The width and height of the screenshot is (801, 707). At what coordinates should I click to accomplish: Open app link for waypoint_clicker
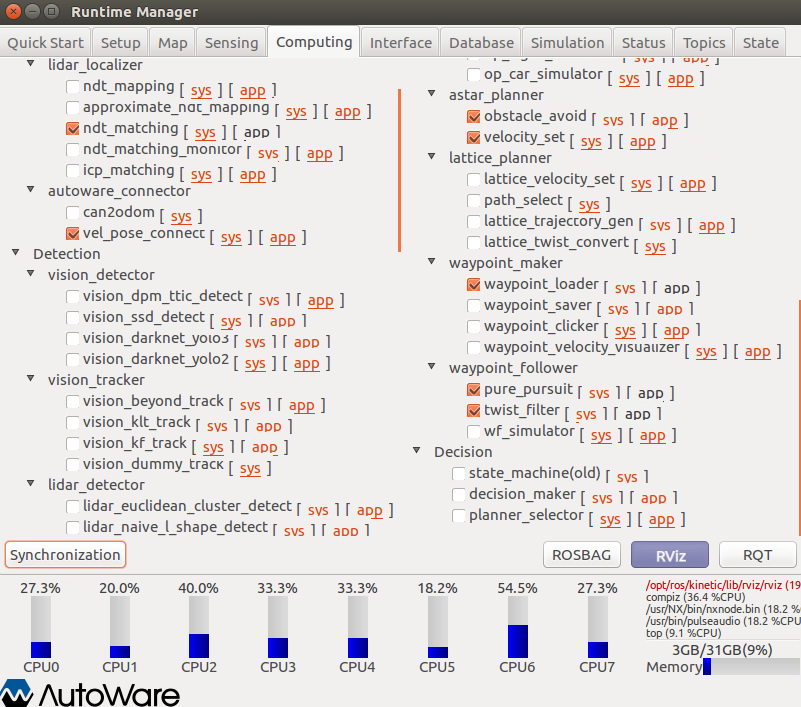(x=676, y=331)
